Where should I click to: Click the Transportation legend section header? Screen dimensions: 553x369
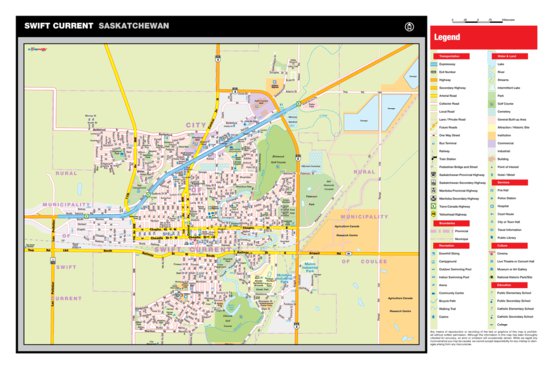click(451, 56)
